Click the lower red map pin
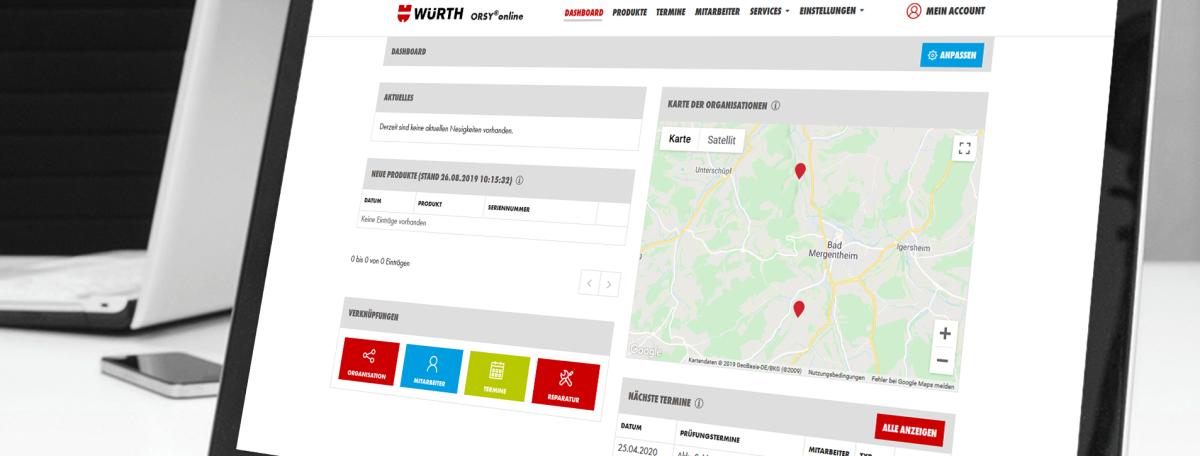 click(798, 309)
